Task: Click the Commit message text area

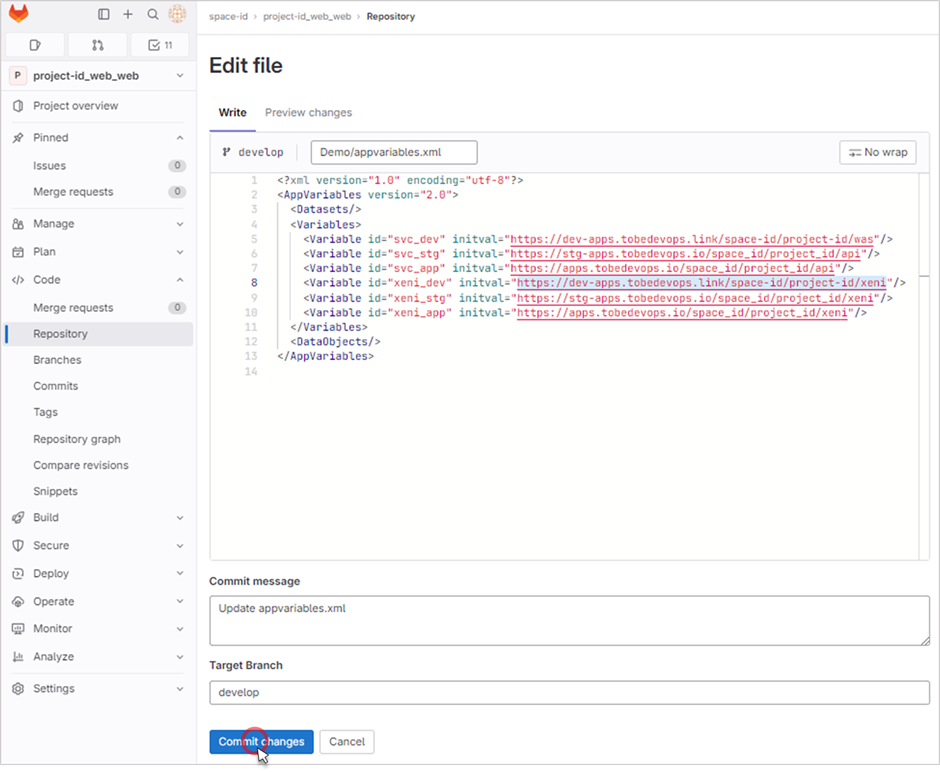Action: tap(570, 621)
